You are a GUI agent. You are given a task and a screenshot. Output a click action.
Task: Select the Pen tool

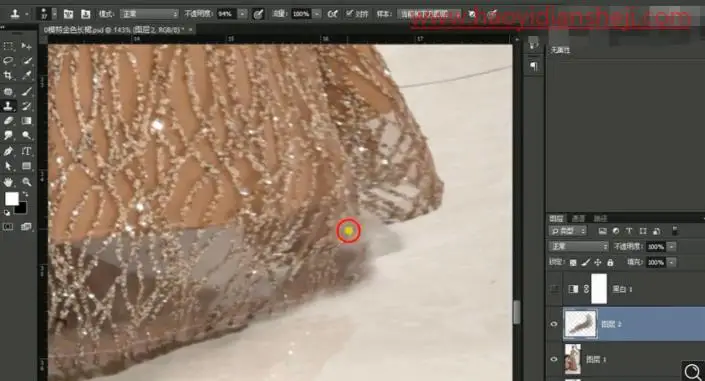pyautogui.click(x=8, y=151)
